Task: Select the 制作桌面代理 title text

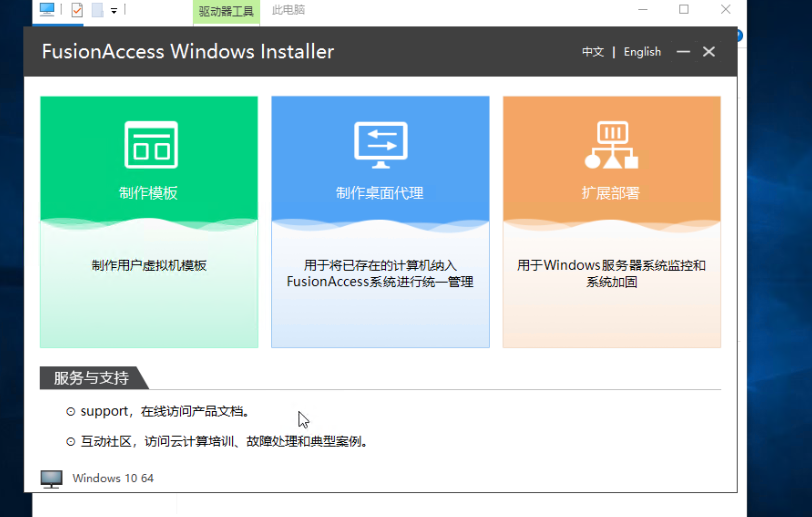Action: point(380,193)
